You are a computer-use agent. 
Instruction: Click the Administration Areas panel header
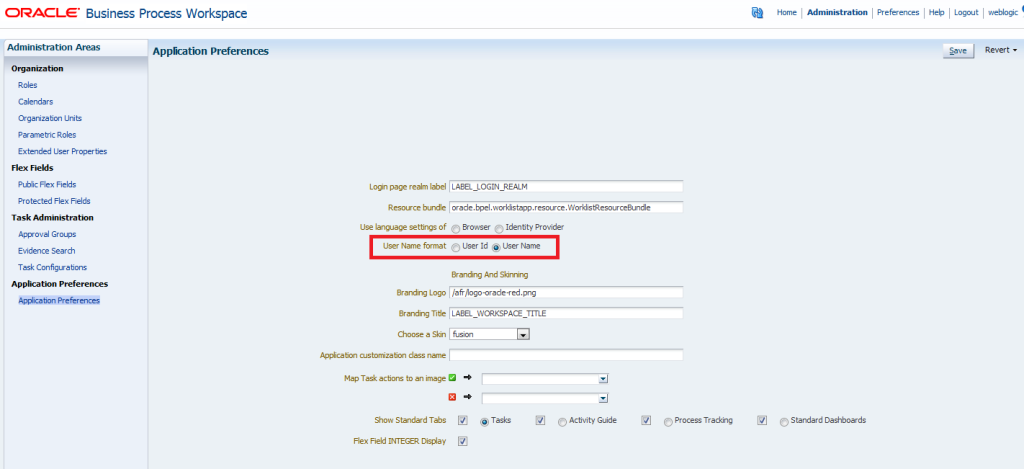(74, 48)
